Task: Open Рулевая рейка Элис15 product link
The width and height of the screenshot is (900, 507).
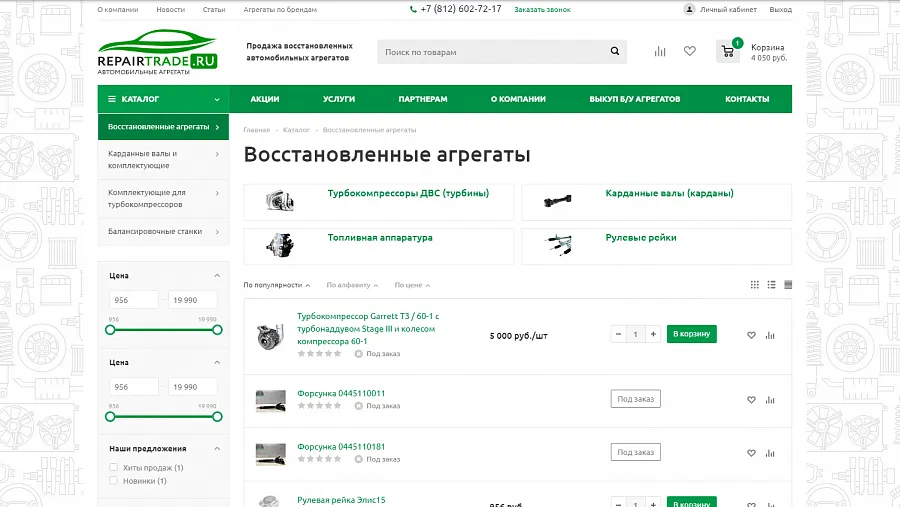Action: click(341, 500)
